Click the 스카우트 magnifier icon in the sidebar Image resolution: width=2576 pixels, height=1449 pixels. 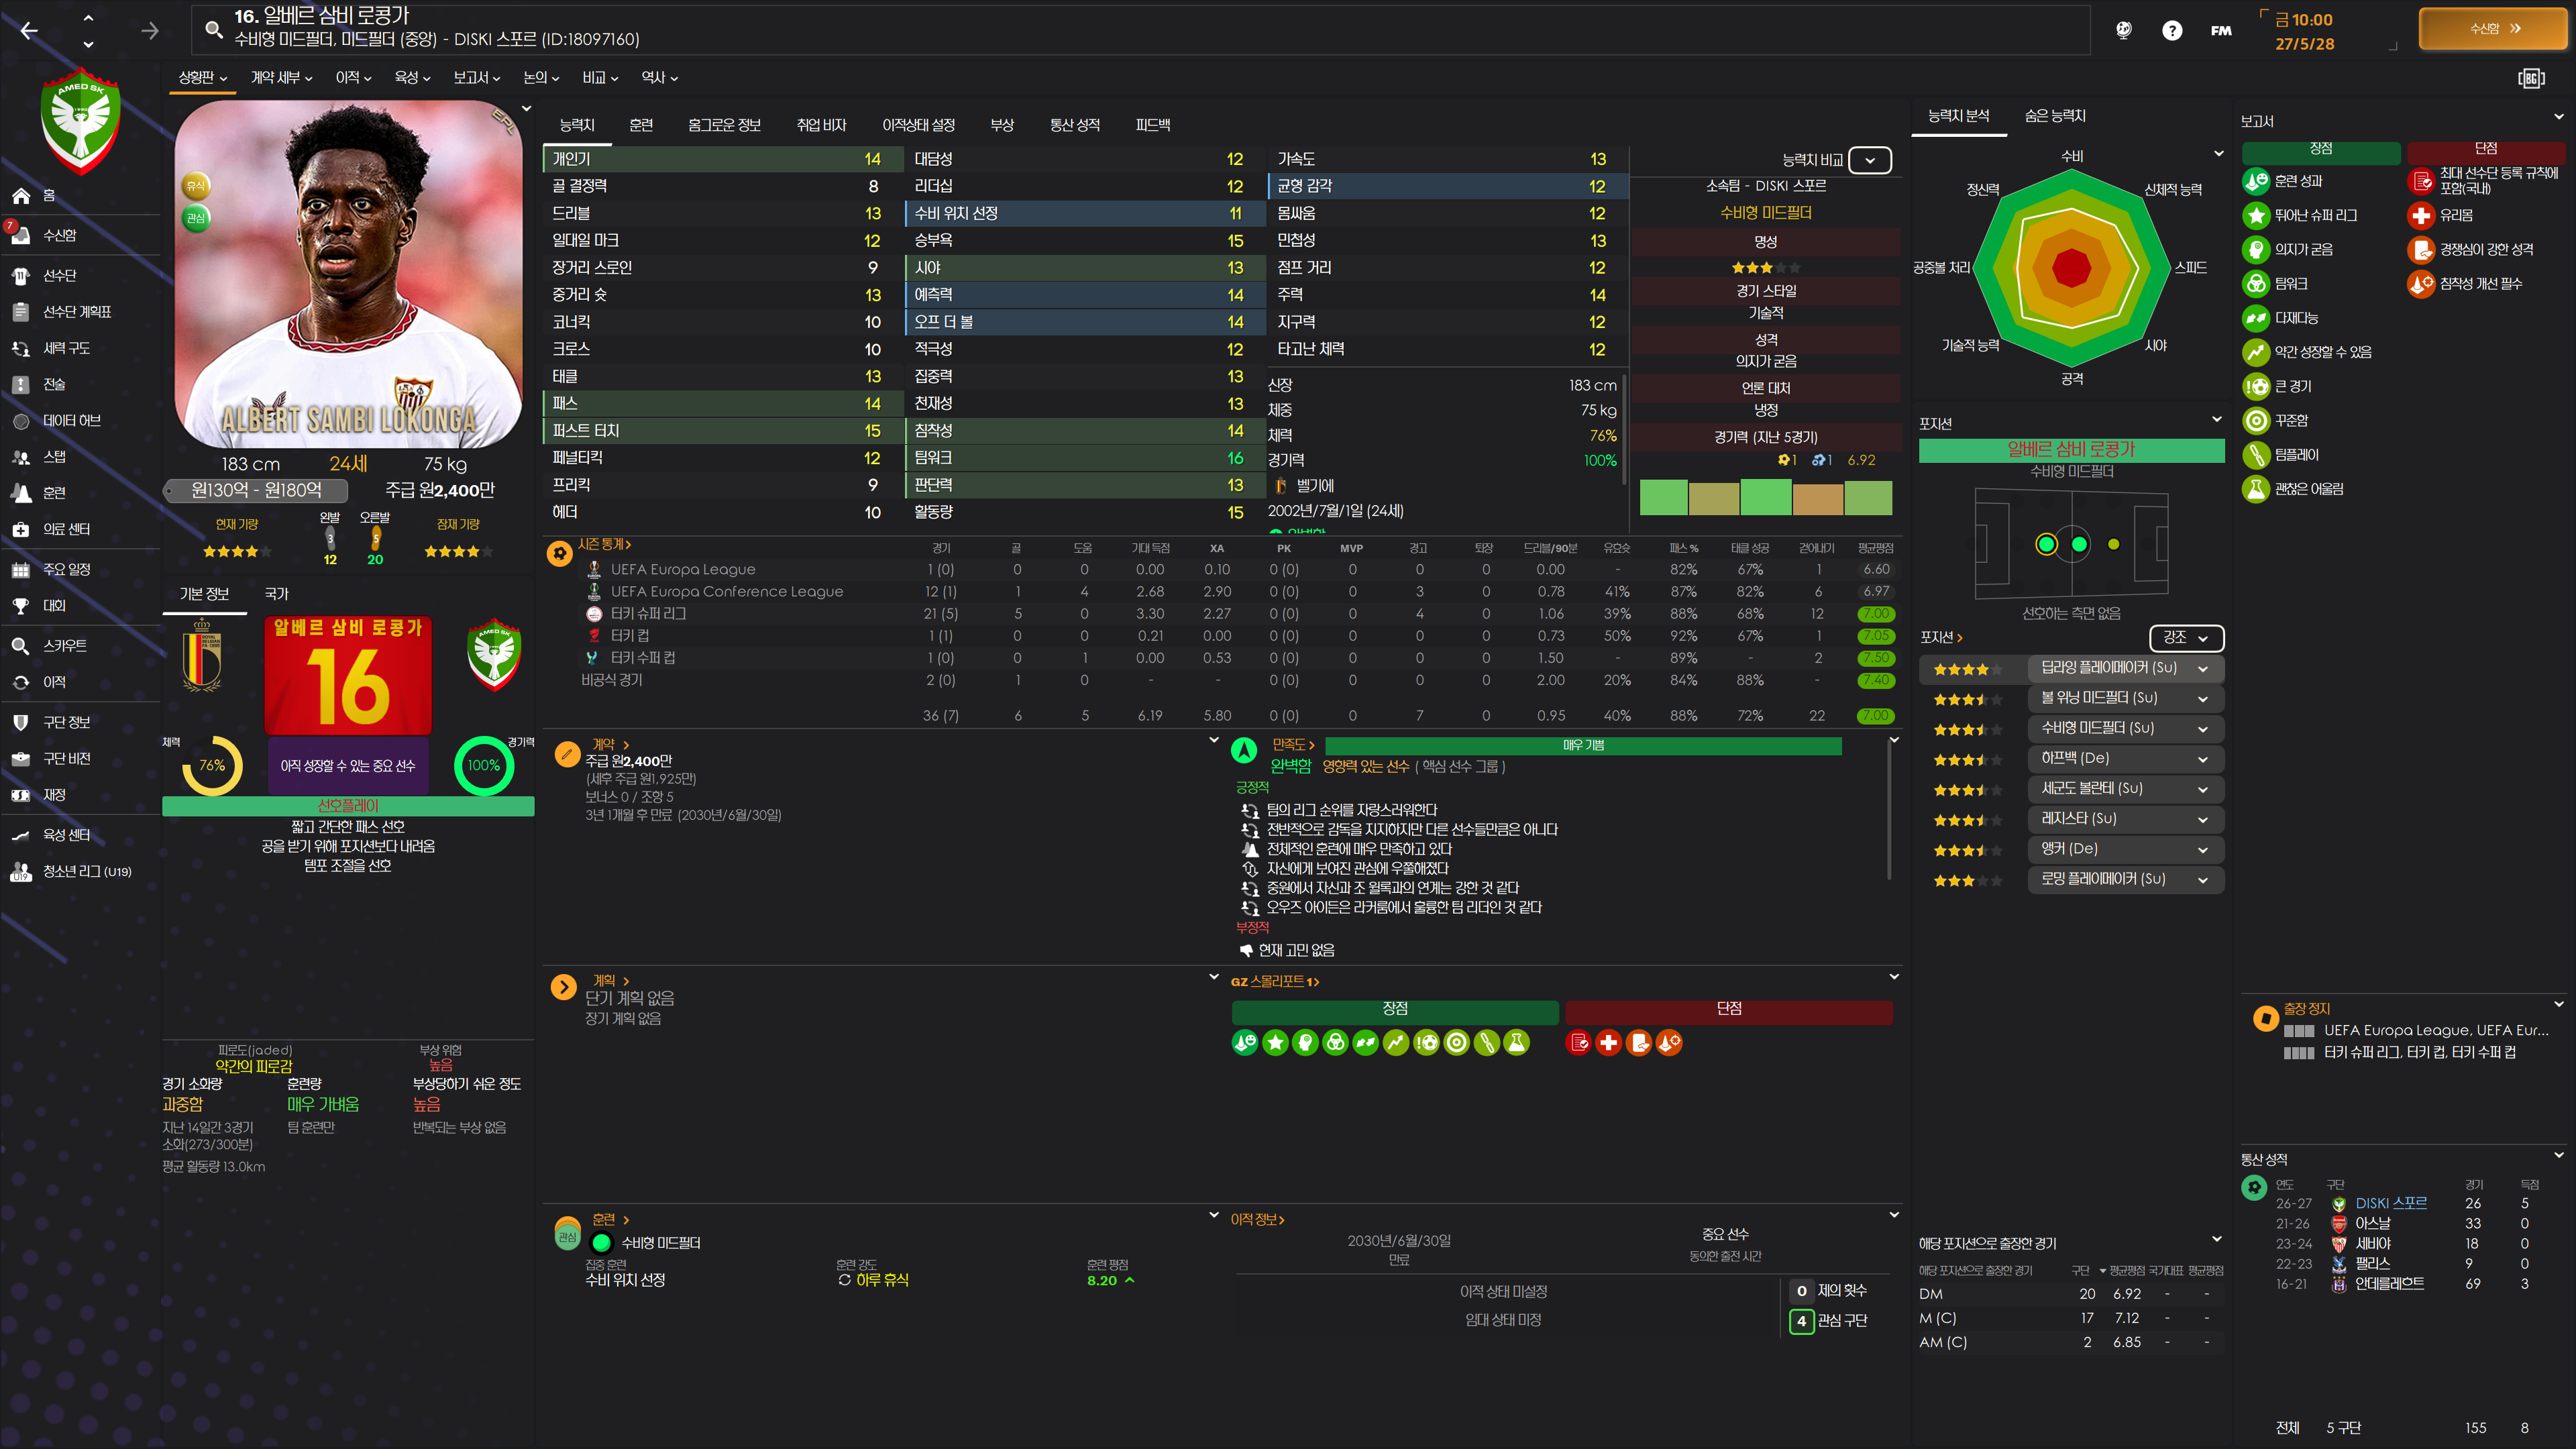click(20, 646)
